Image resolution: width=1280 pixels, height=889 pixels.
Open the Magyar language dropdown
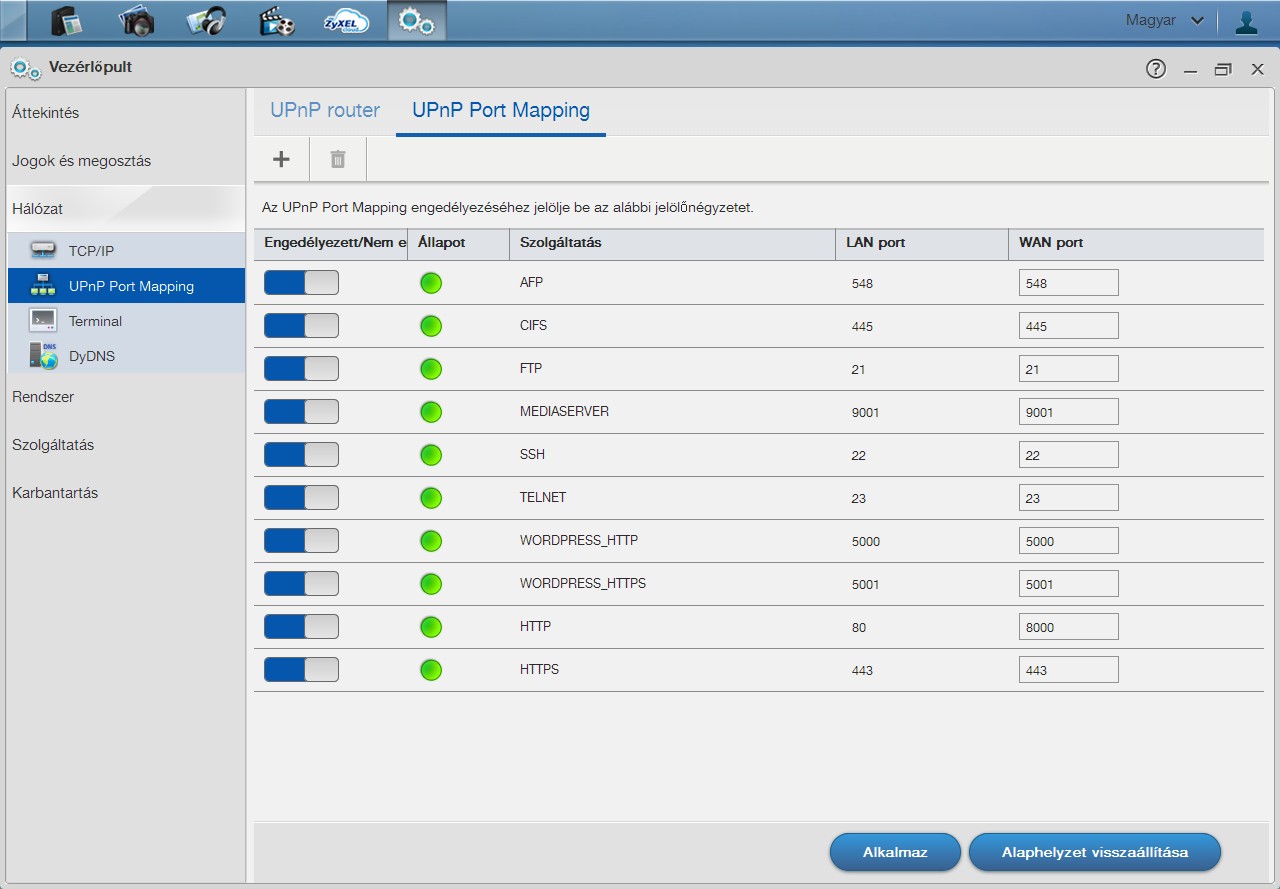click(x=1164, y=21)
